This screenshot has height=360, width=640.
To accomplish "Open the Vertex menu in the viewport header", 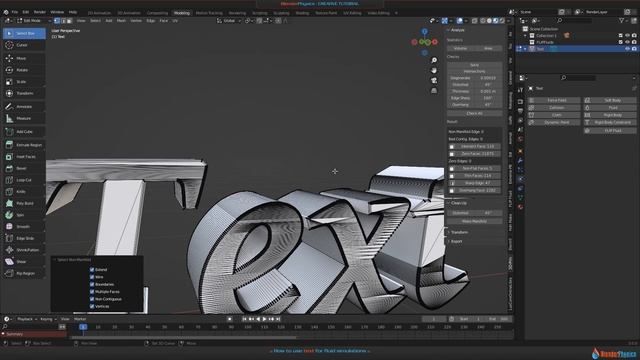I will click(x=136, y=20).
